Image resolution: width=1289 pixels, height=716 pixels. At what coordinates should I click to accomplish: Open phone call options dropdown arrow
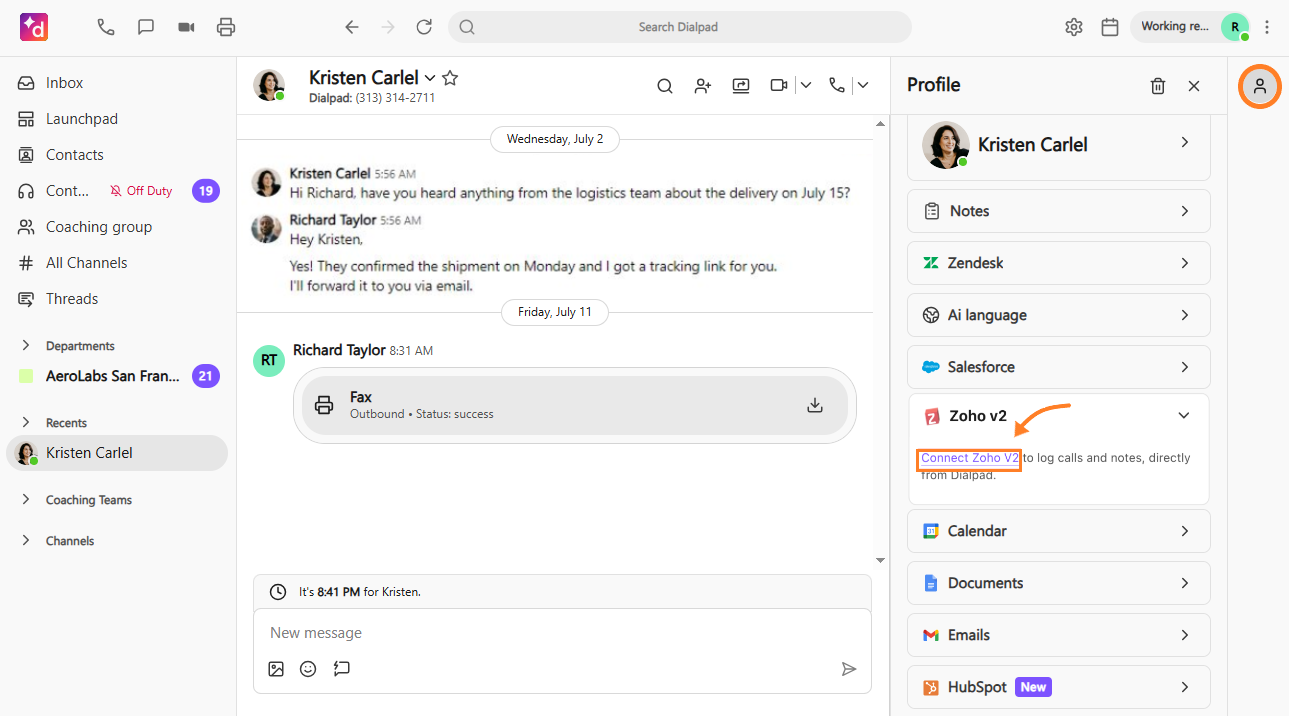(x=863, y=86)
